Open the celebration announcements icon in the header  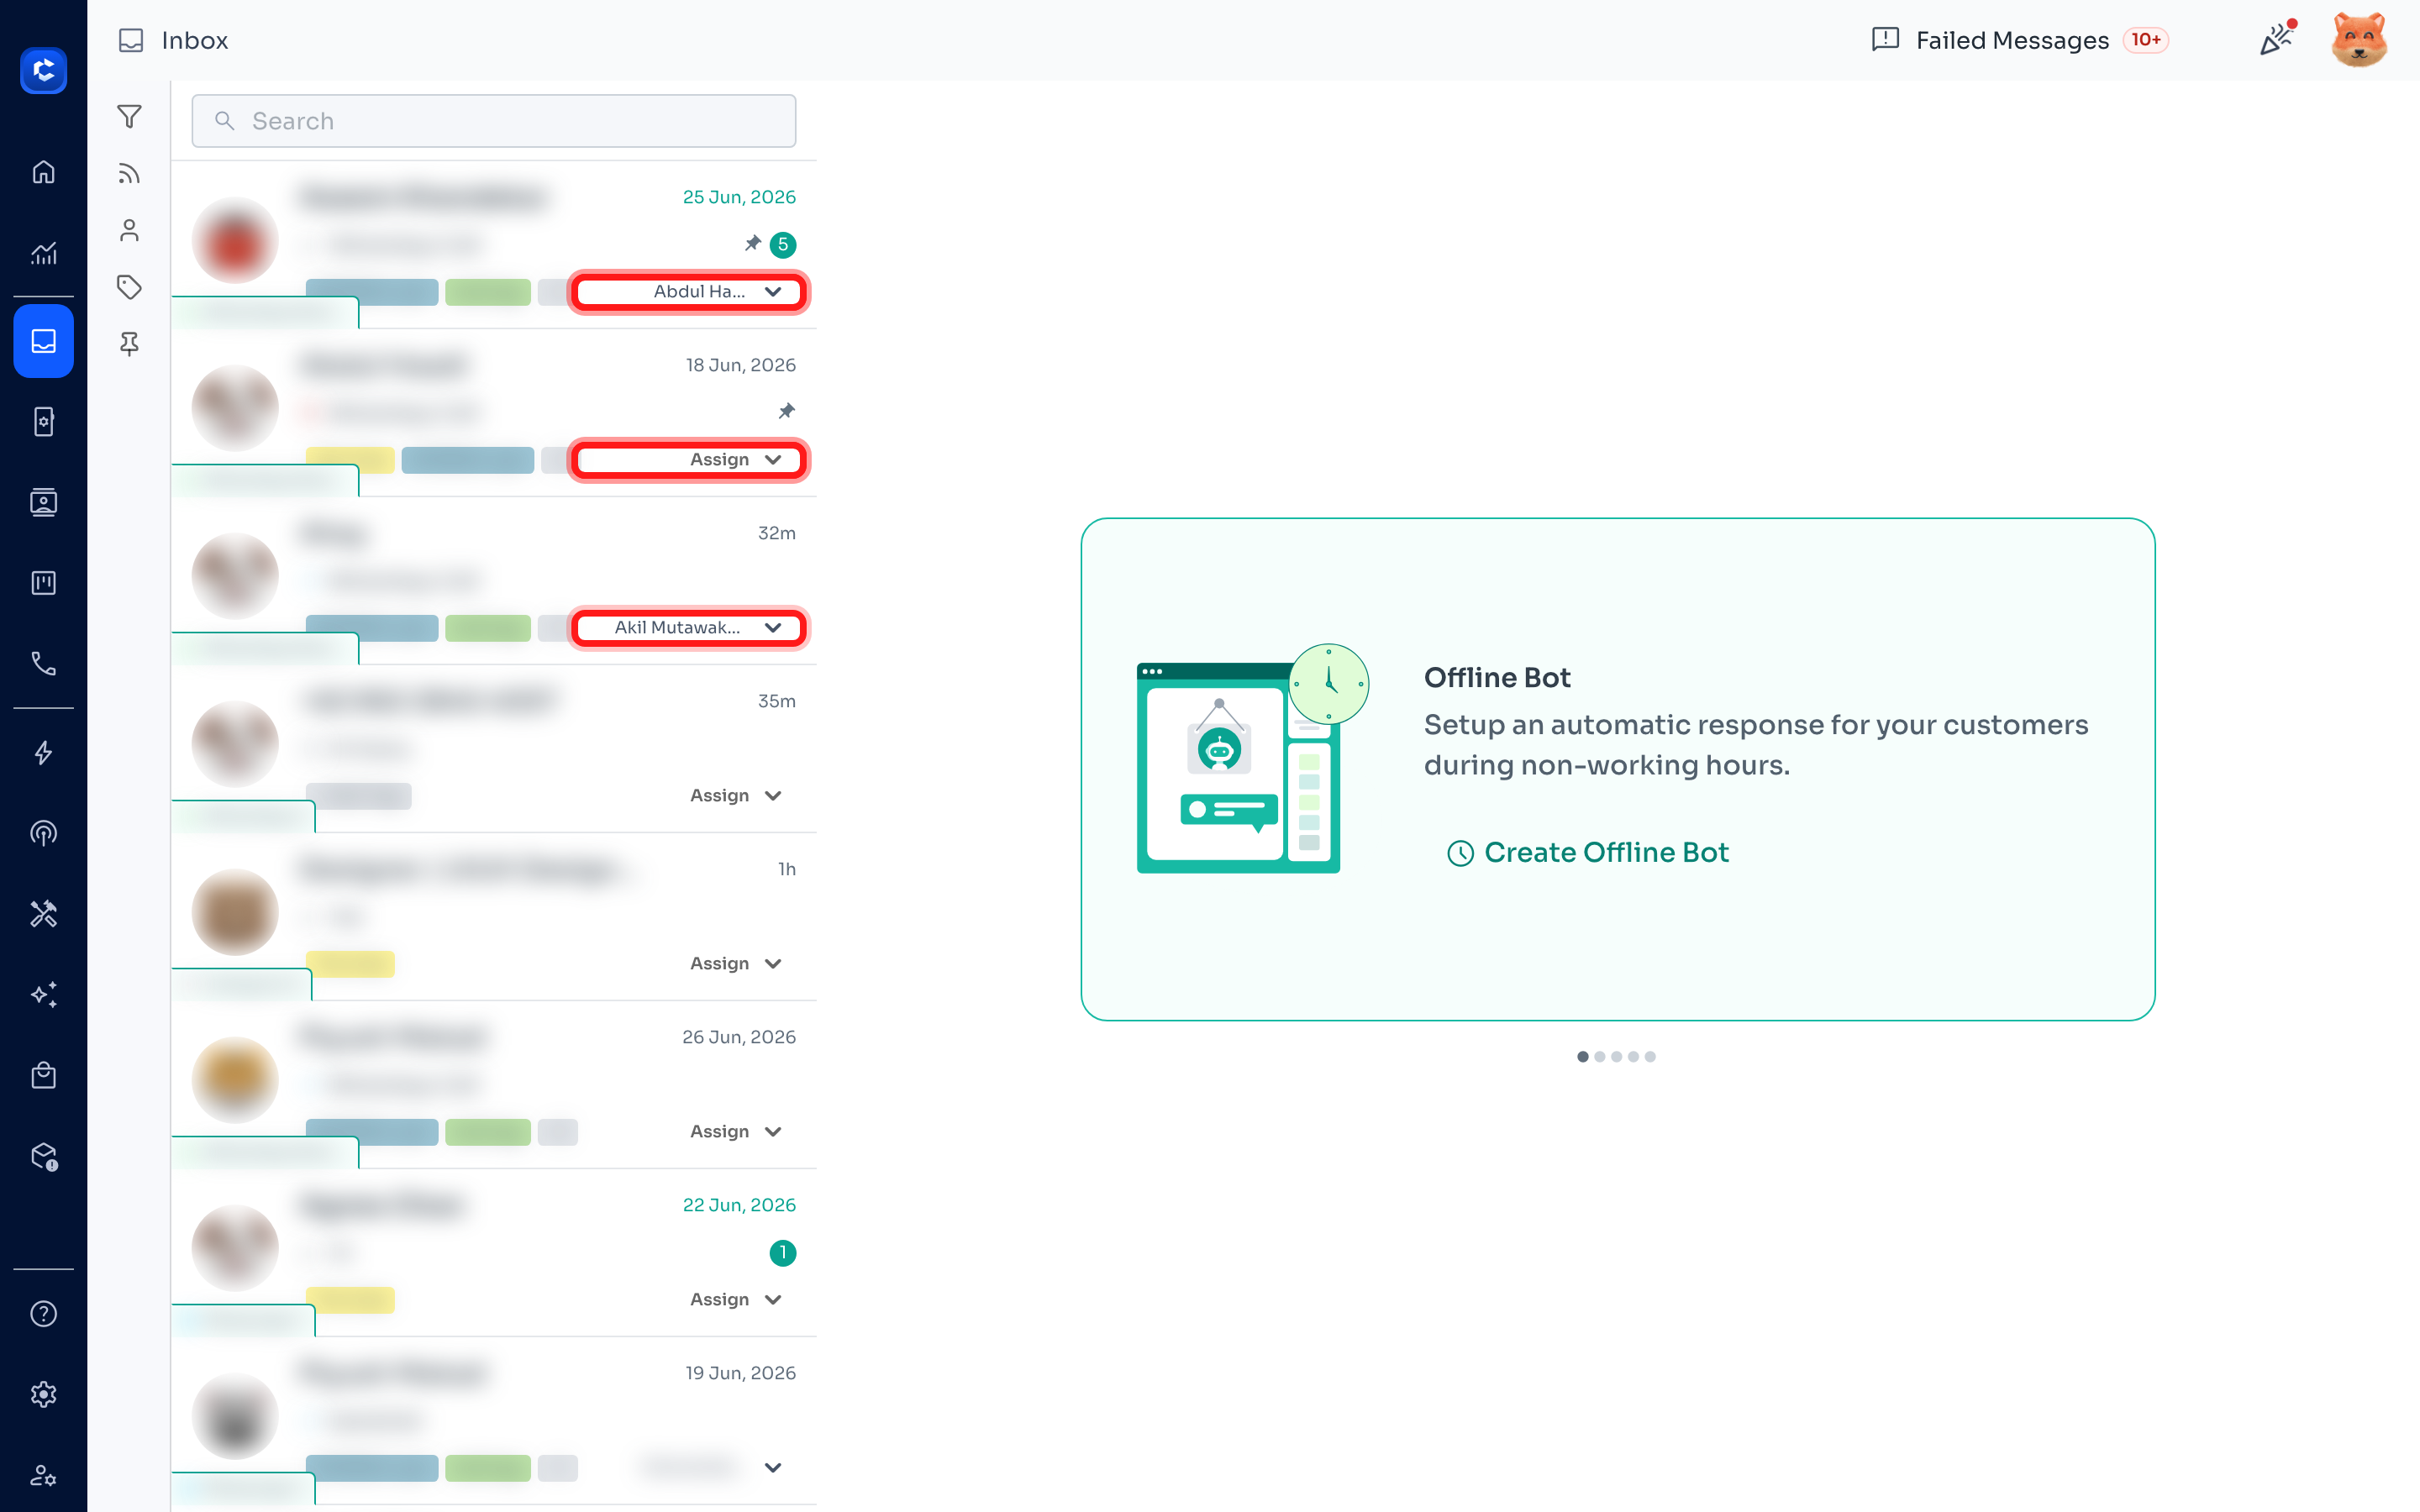point(2276,40)
